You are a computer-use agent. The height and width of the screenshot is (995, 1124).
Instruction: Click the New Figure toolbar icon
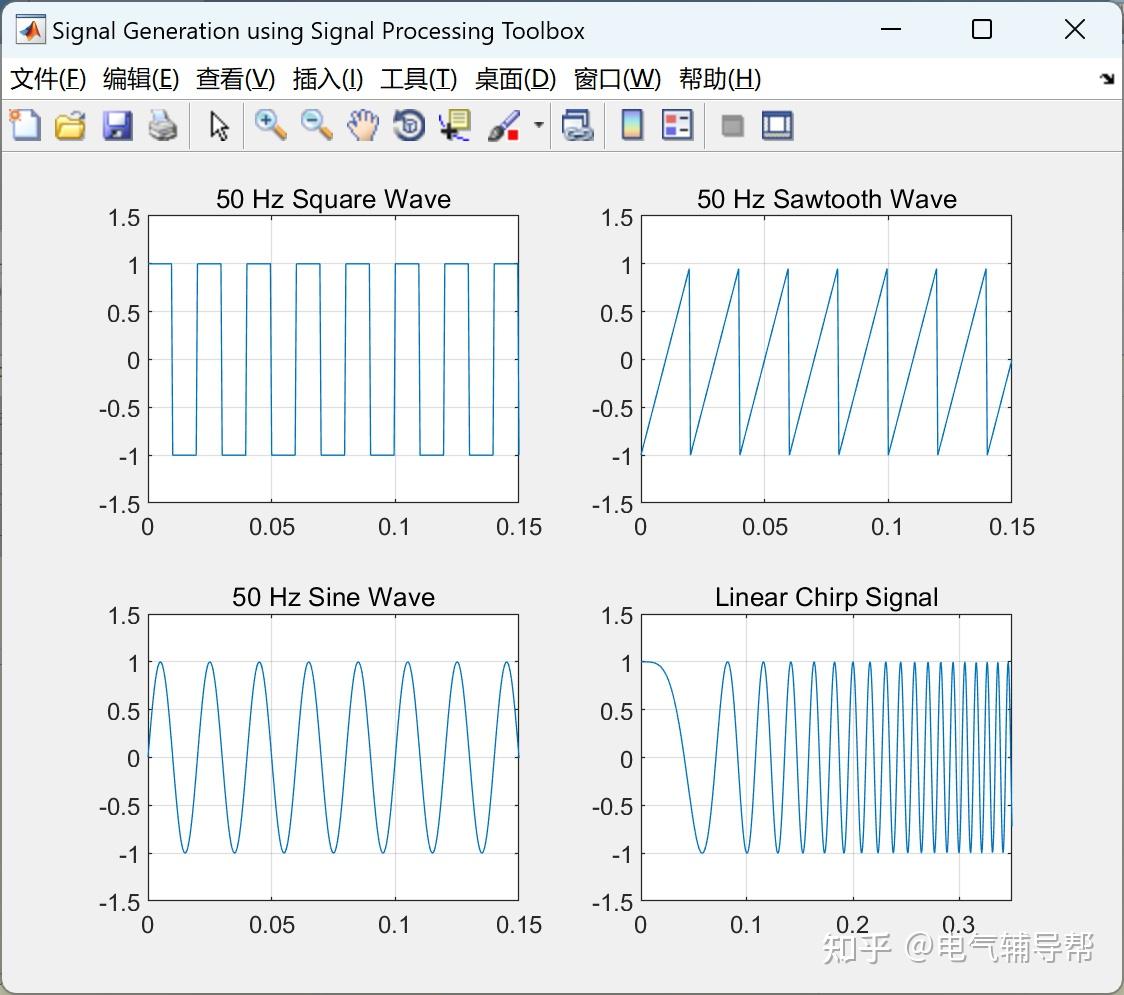pyautogui.click(x=25, y=125)
